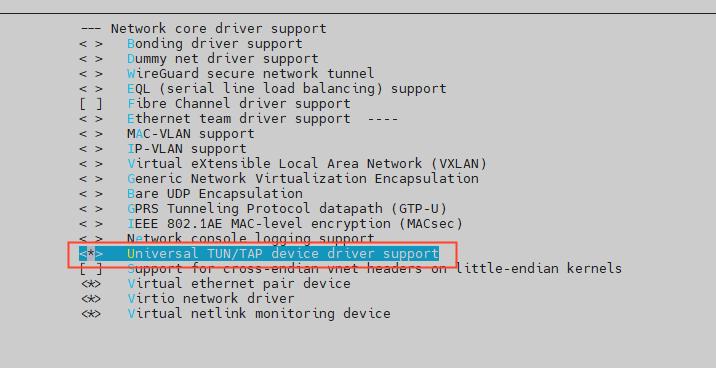
Task: Check cross-endian vnet headers support box
Action: click(x=91, y=268)
